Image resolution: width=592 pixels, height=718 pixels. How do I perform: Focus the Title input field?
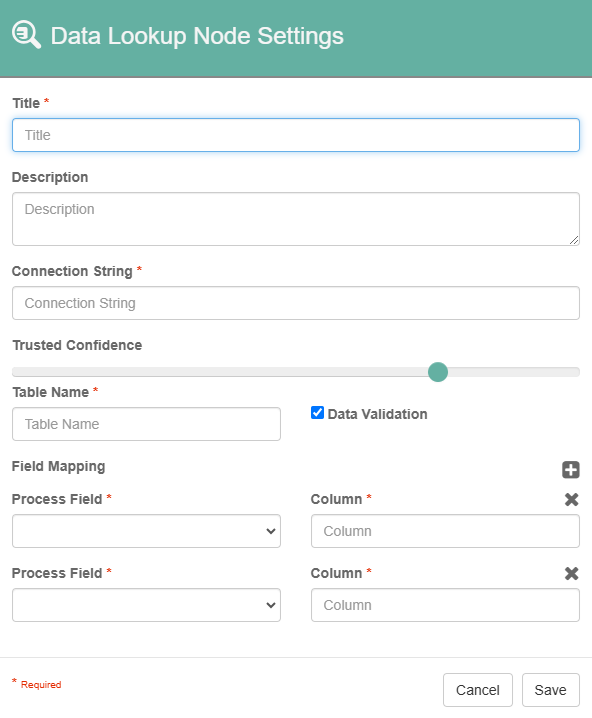pos(296,135)
